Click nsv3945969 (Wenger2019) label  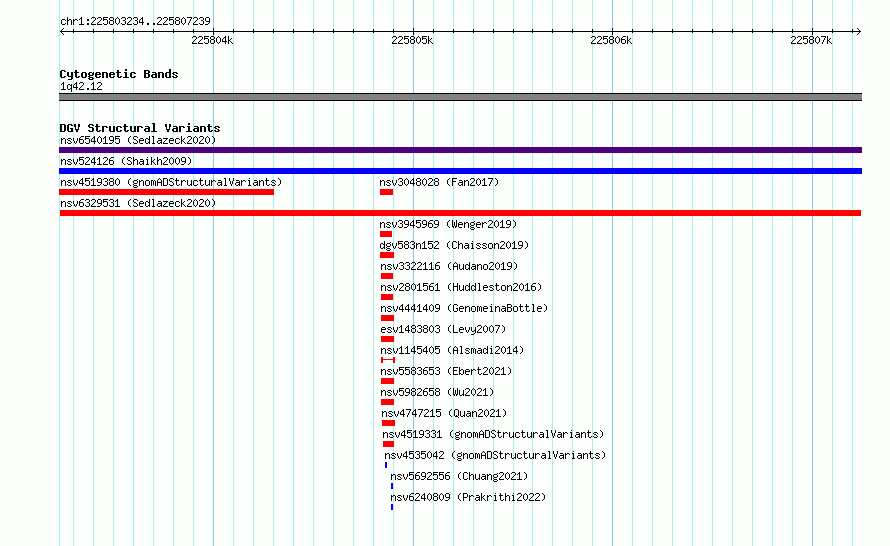(x=448, y=224)
